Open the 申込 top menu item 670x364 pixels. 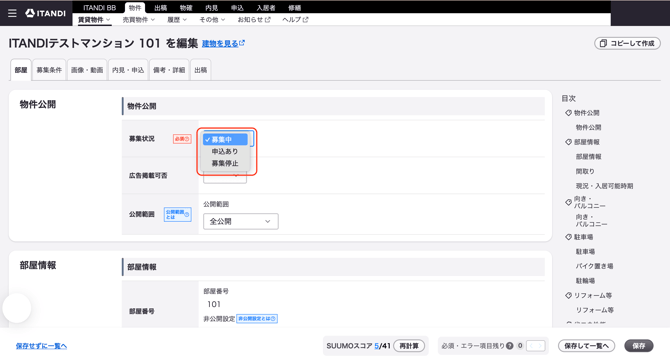pyautogui.click(x=237, y=8)
